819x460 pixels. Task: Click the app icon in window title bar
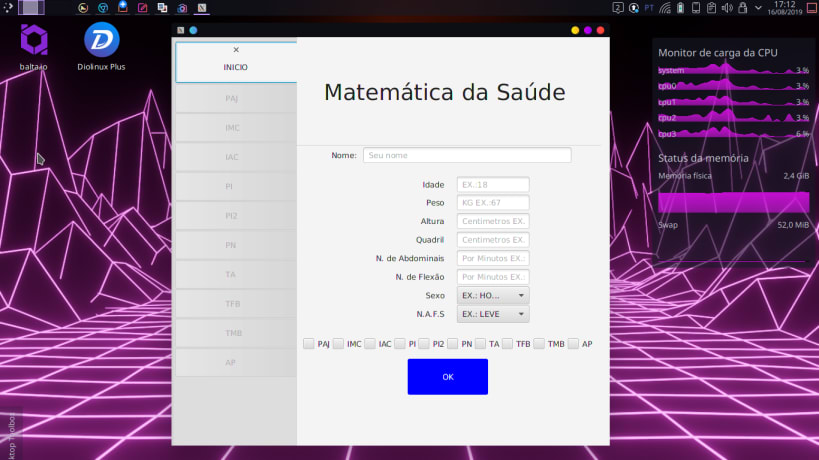pos(181,30)
